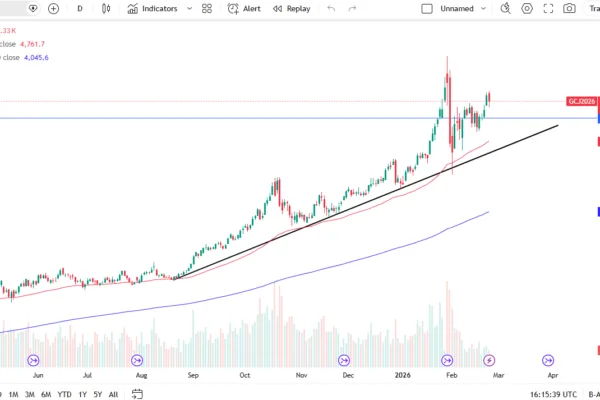Start bar Replay mode
600x400 pixels.
click(292, 8)
